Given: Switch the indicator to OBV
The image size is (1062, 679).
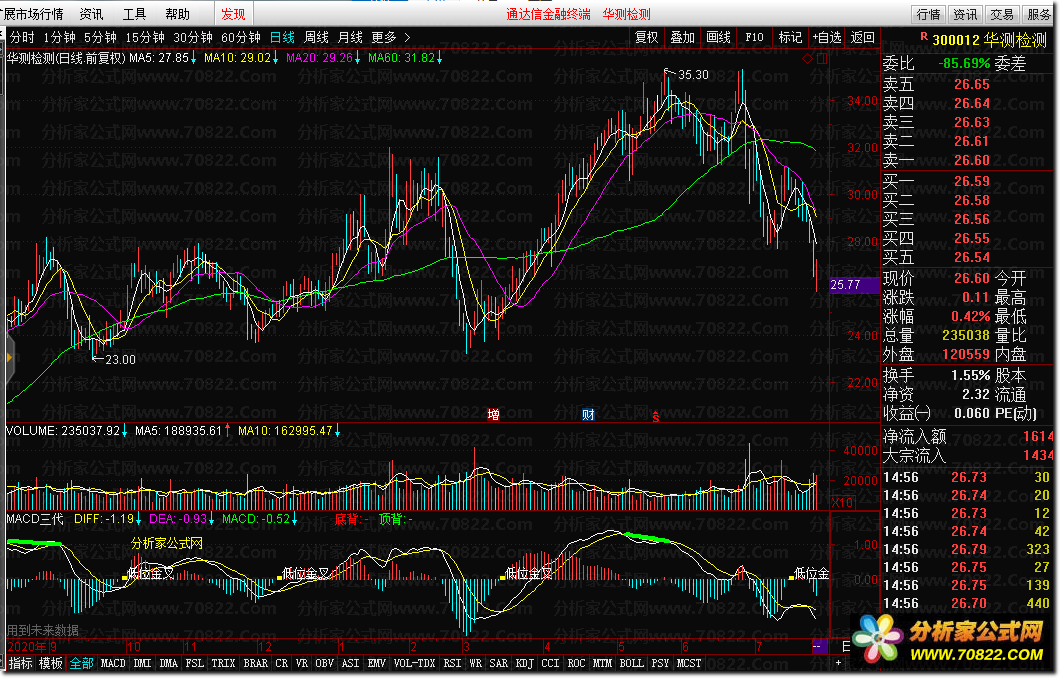Looking at the screenshot, I should click(x=324, y=663).
